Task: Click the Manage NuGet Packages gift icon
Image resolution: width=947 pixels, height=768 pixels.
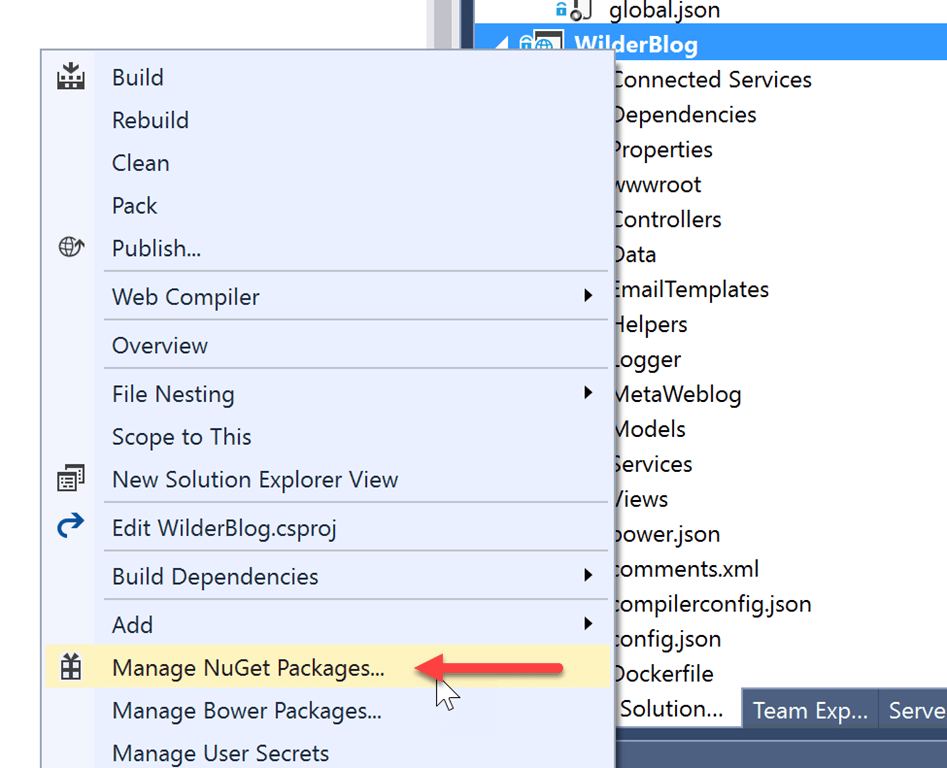Action: tap(70, 667)
